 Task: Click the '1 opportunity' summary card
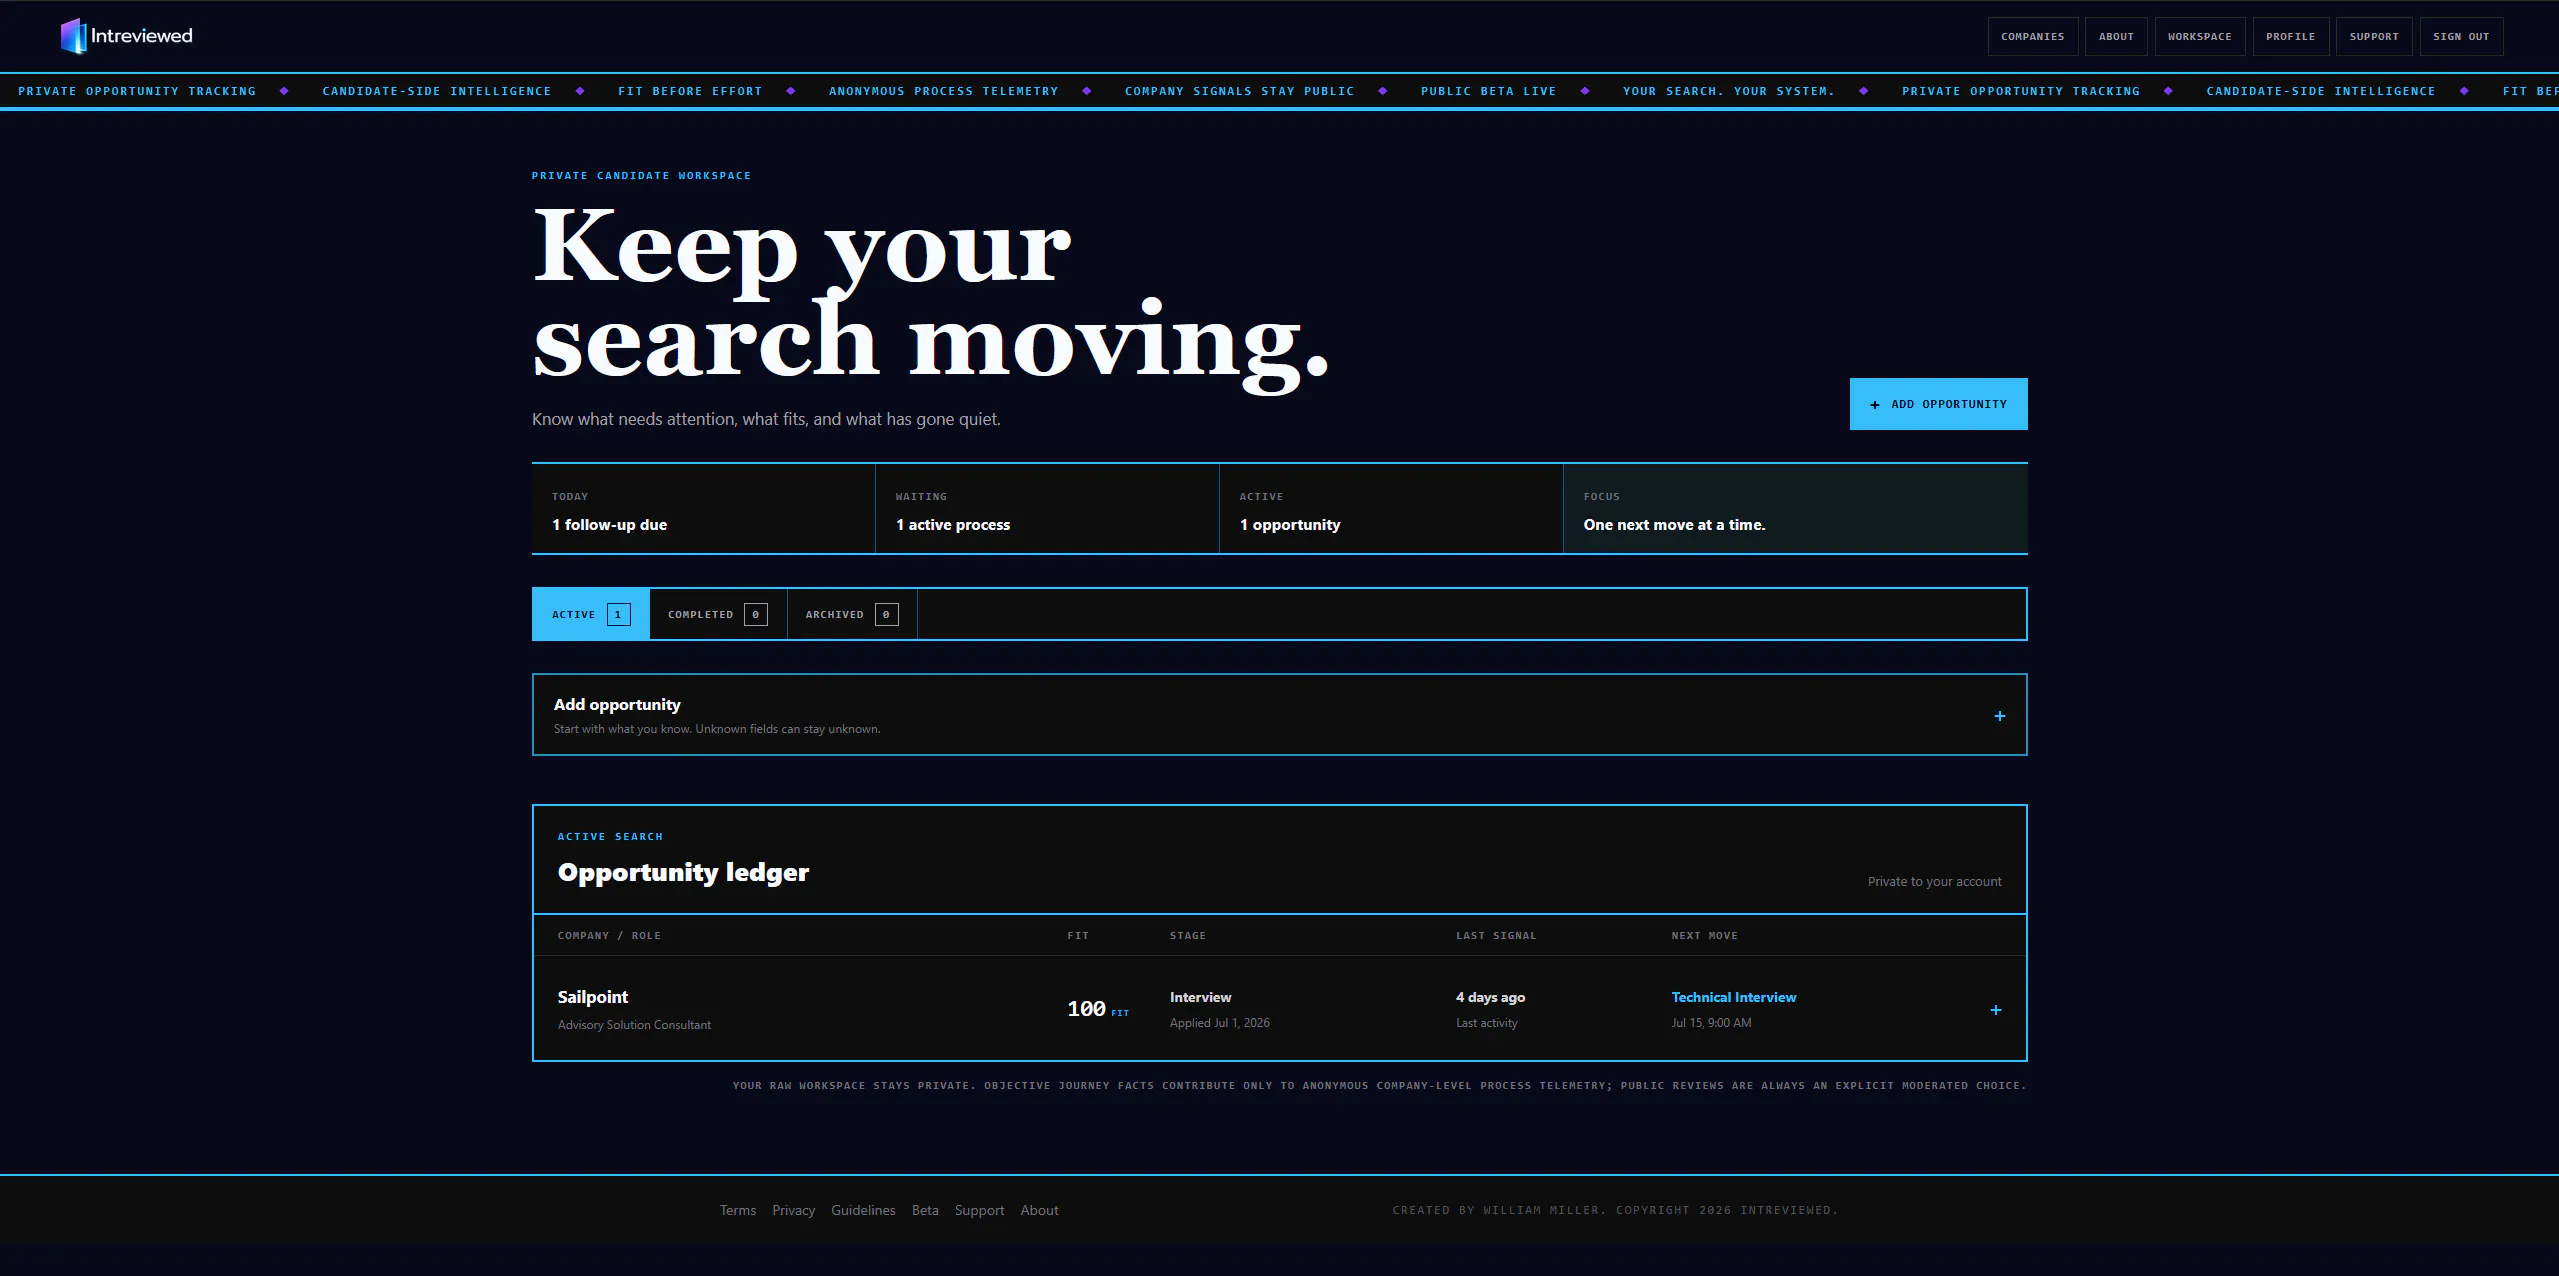[x=1391, y=509]
